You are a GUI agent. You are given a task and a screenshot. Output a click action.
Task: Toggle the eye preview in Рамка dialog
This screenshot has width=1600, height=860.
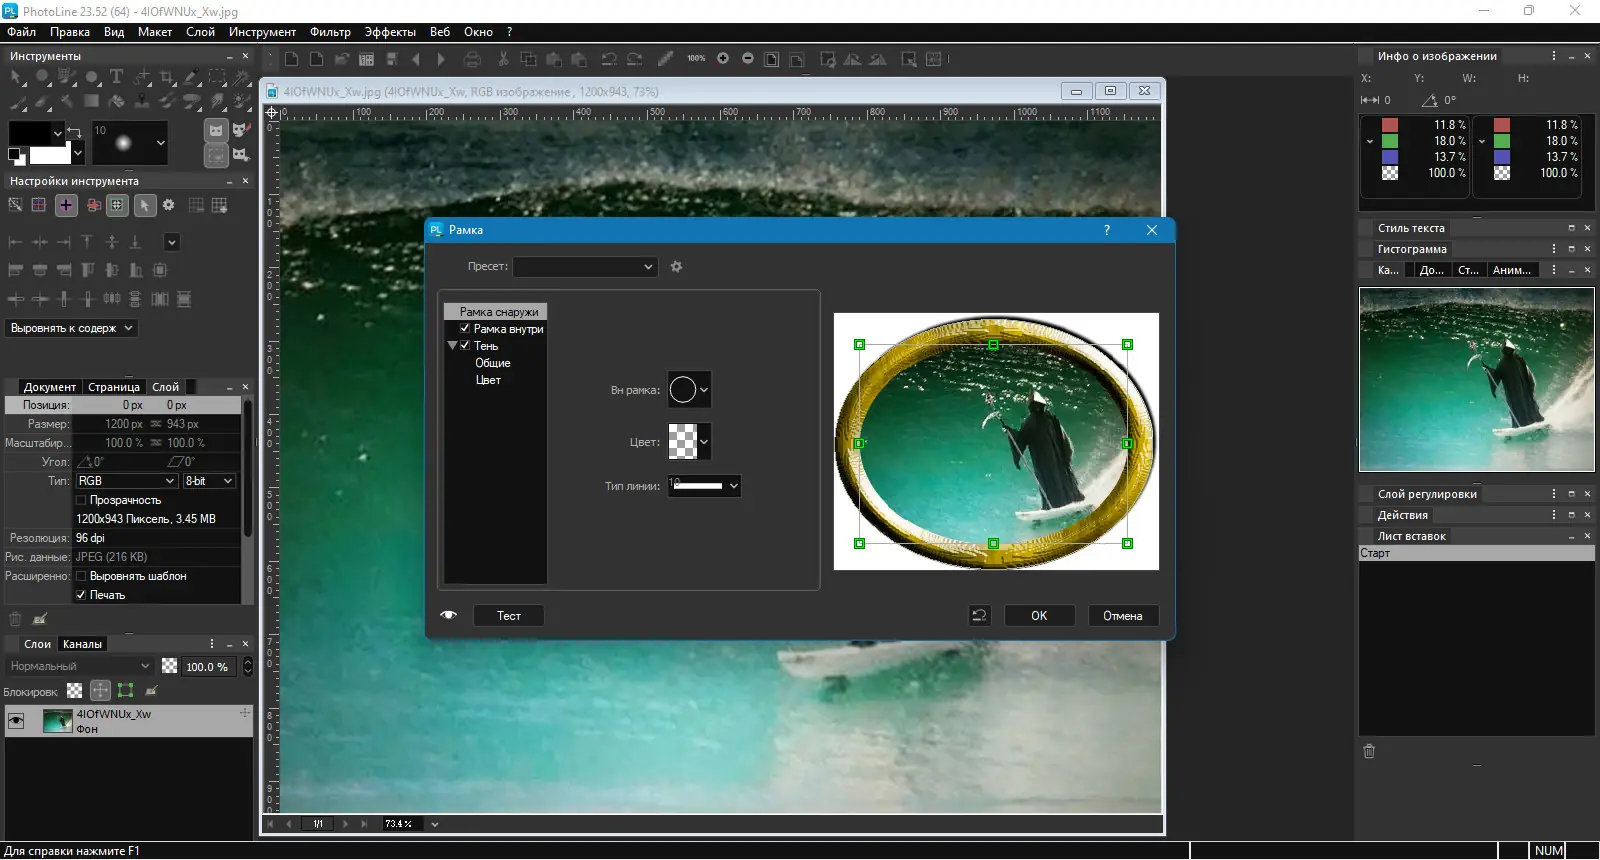coord(449,615)
